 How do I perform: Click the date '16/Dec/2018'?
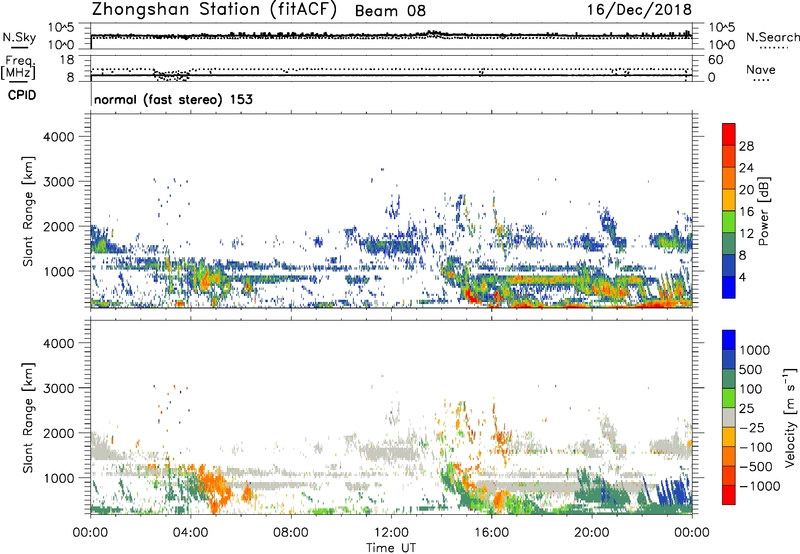639,9
